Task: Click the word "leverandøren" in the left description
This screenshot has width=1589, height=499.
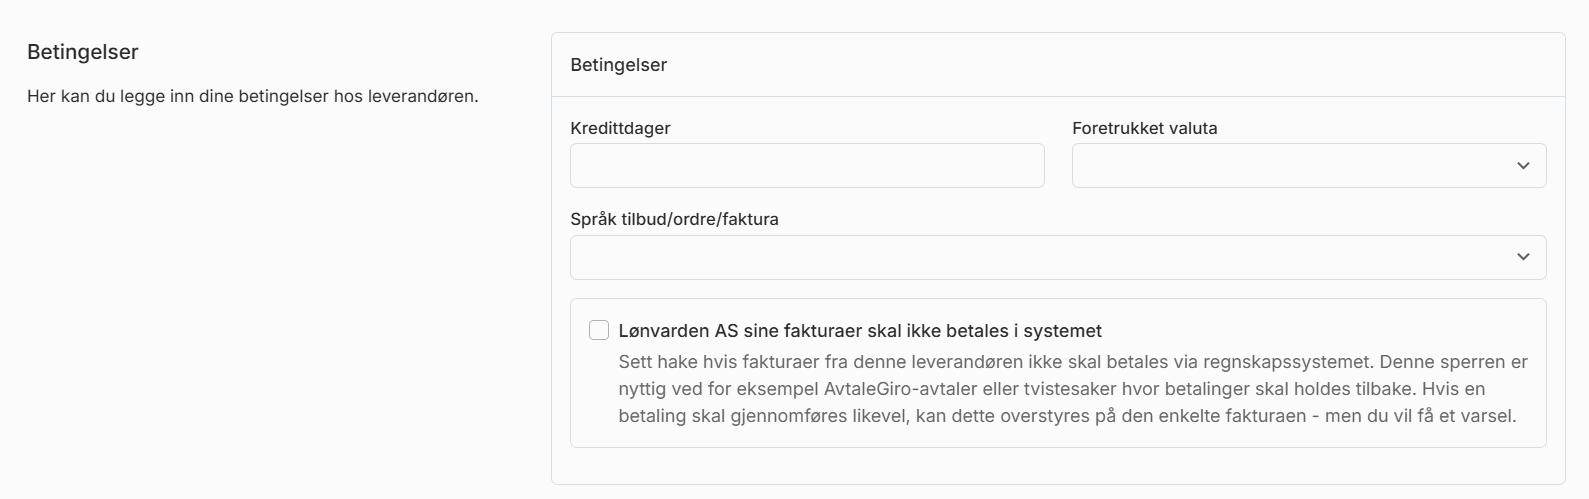Action: 423,98
